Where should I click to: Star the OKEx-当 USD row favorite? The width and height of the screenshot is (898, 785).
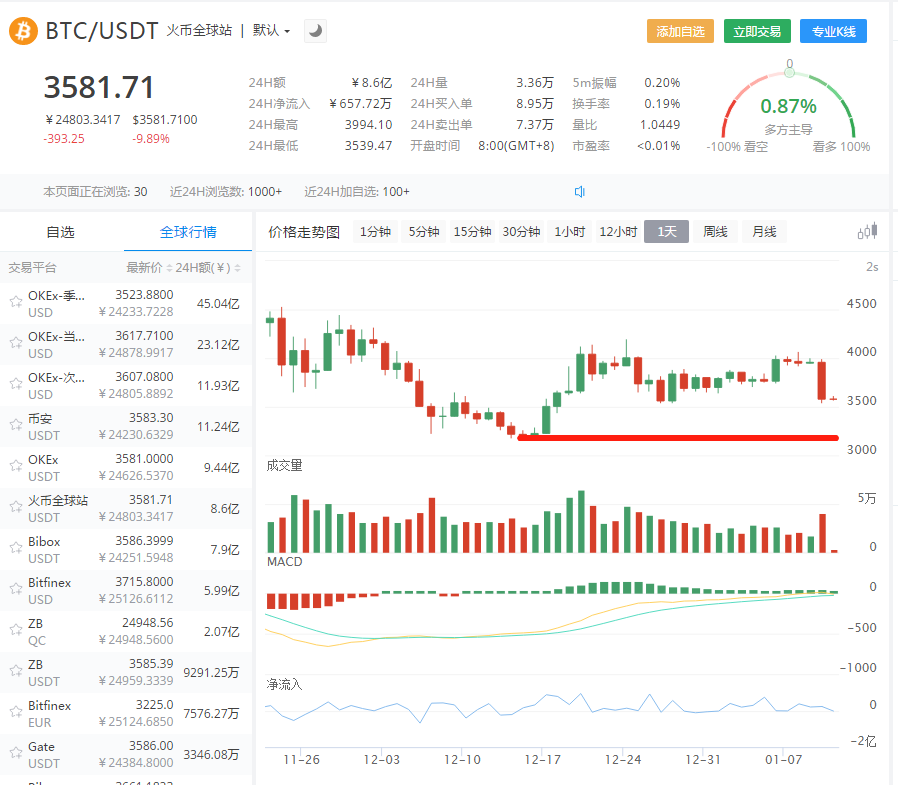coord(15,343)
